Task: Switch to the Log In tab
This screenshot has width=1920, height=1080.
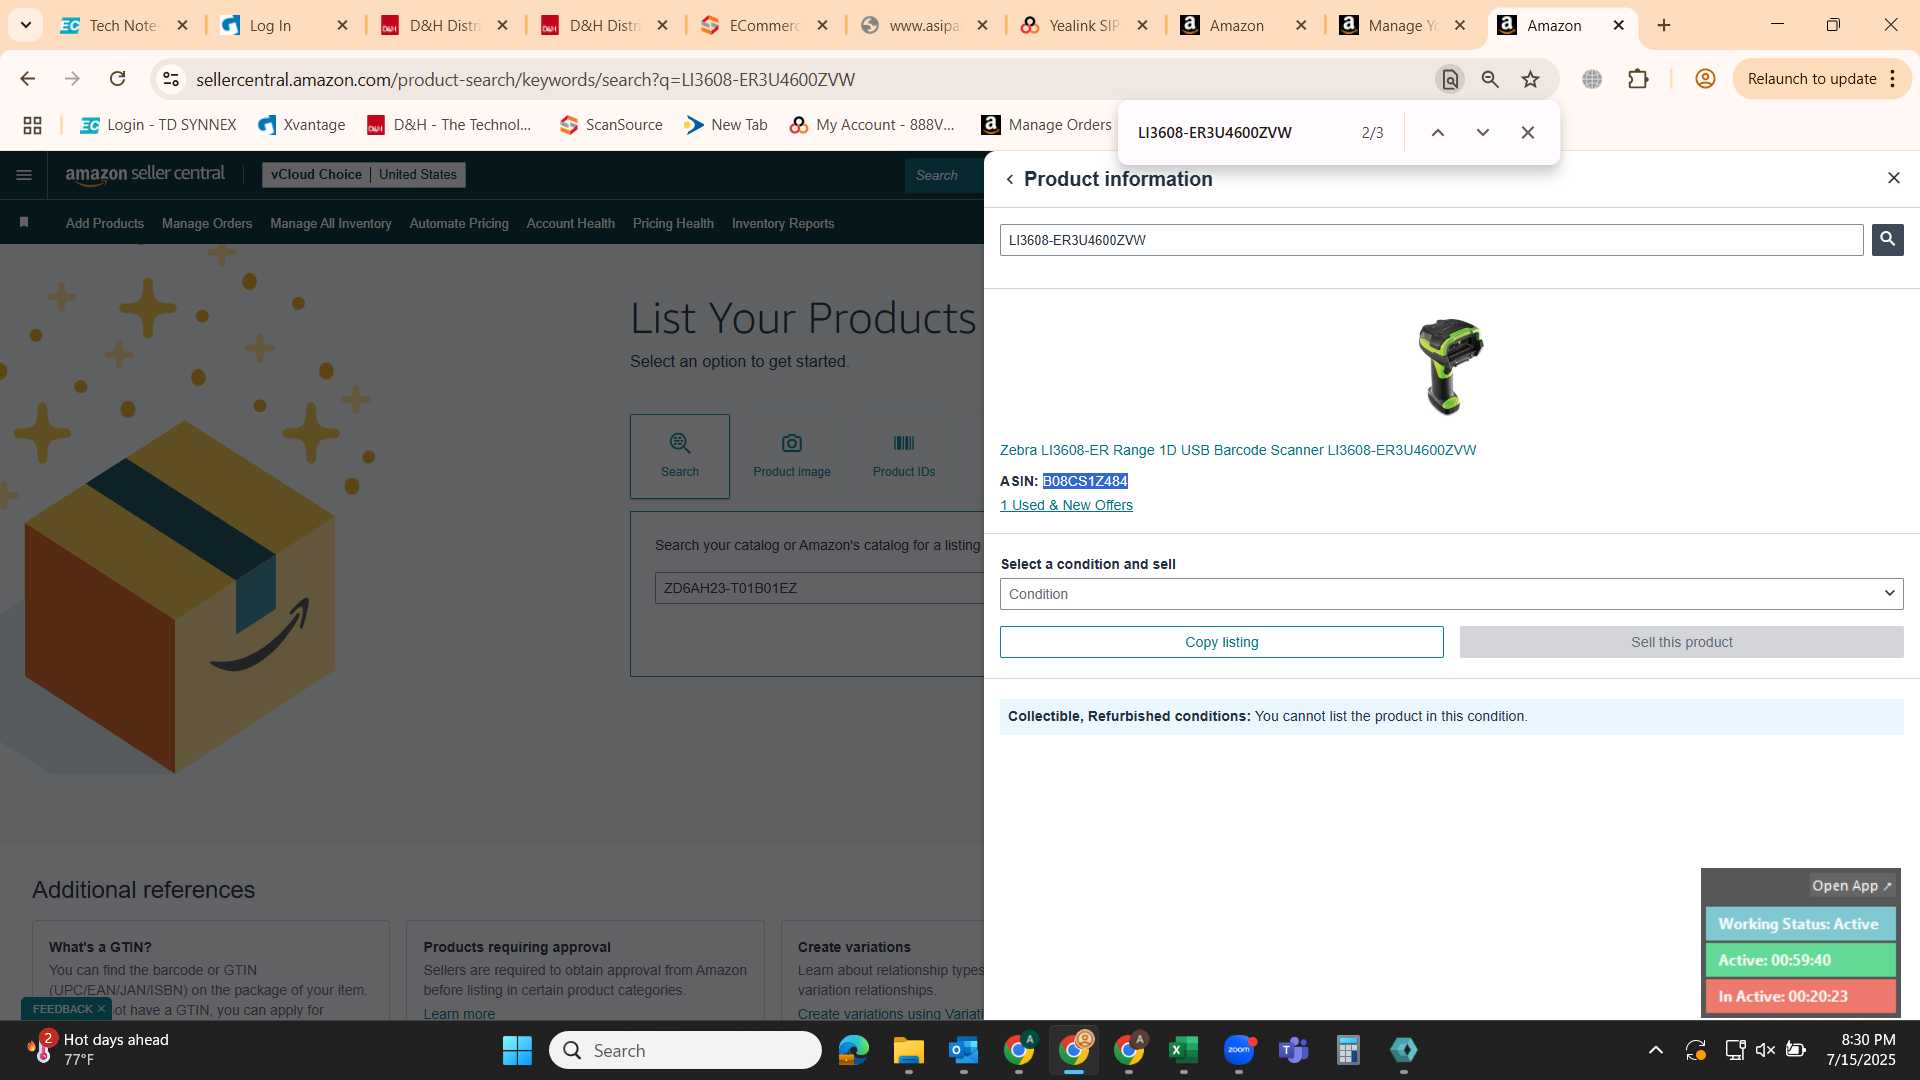Action: click(284, 25)
